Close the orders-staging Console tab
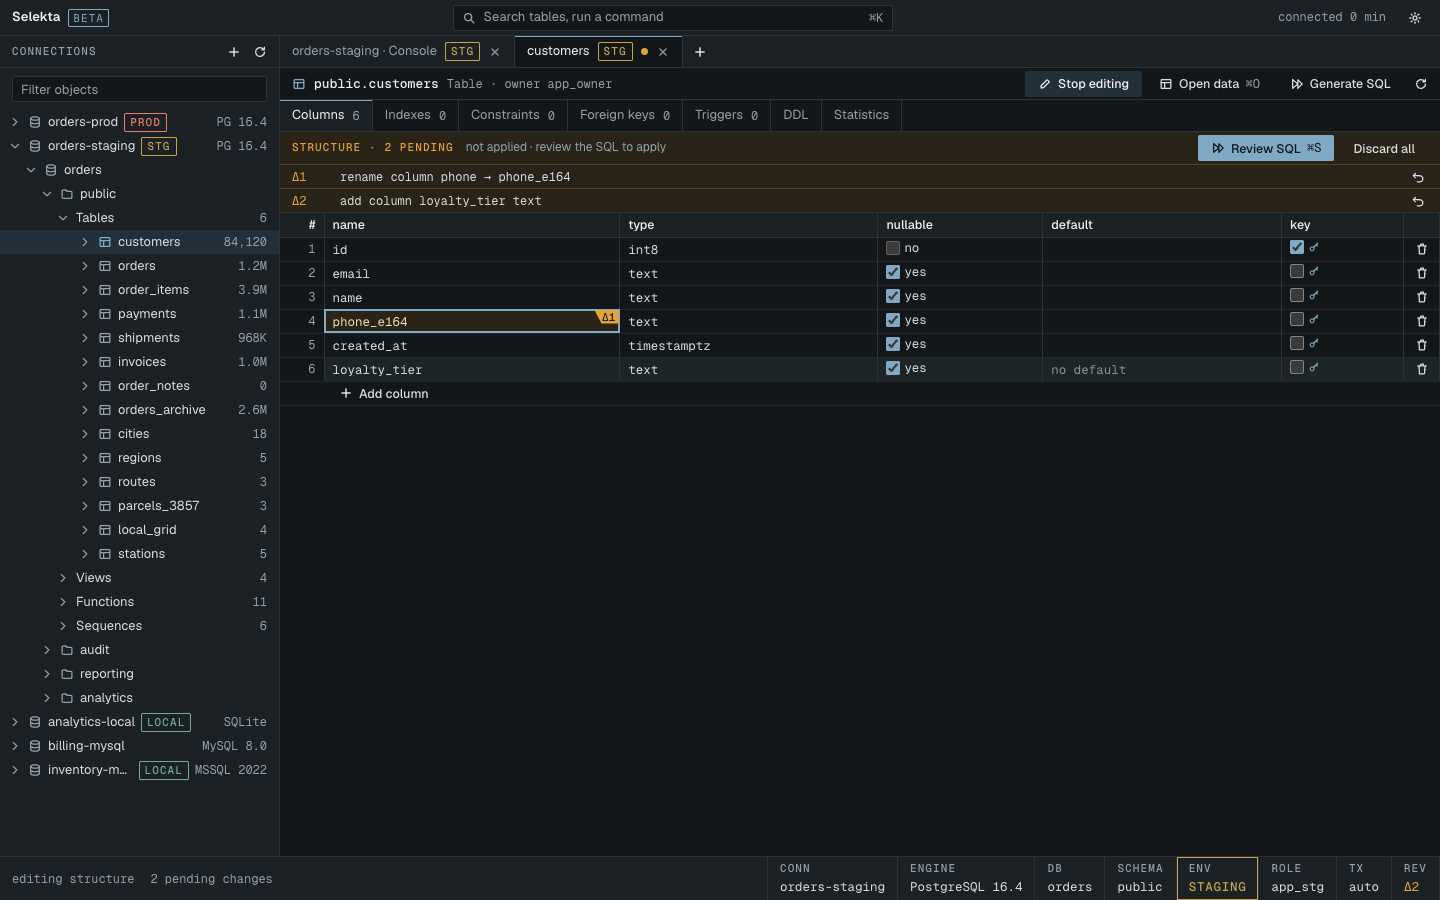Image resolution: width=1440 pixels, height=900 pixels. 495,52
